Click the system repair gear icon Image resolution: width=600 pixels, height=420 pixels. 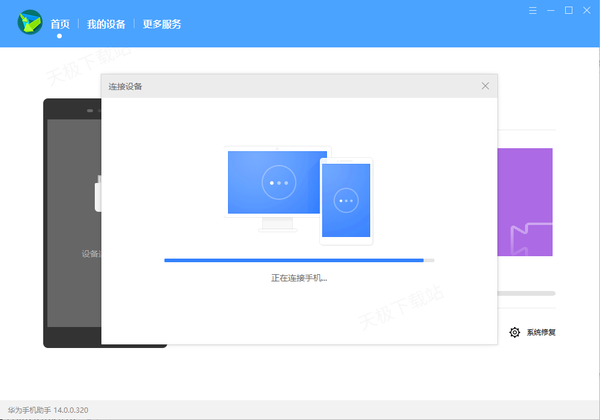click(x=514, y=332)
